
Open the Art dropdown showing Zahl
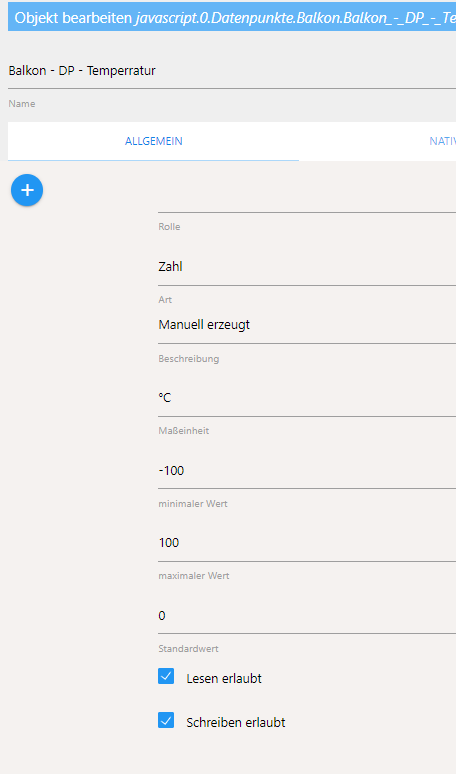point(307,267)
